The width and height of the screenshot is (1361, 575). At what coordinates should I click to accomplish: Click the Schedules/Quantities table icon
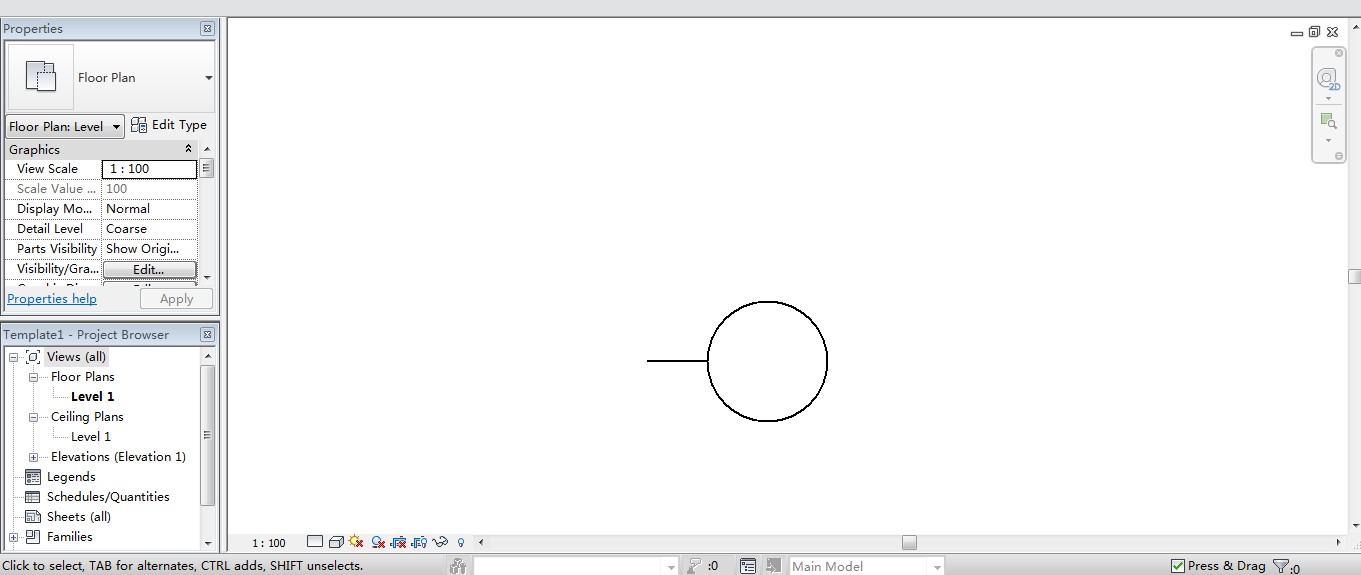(33, 497)
